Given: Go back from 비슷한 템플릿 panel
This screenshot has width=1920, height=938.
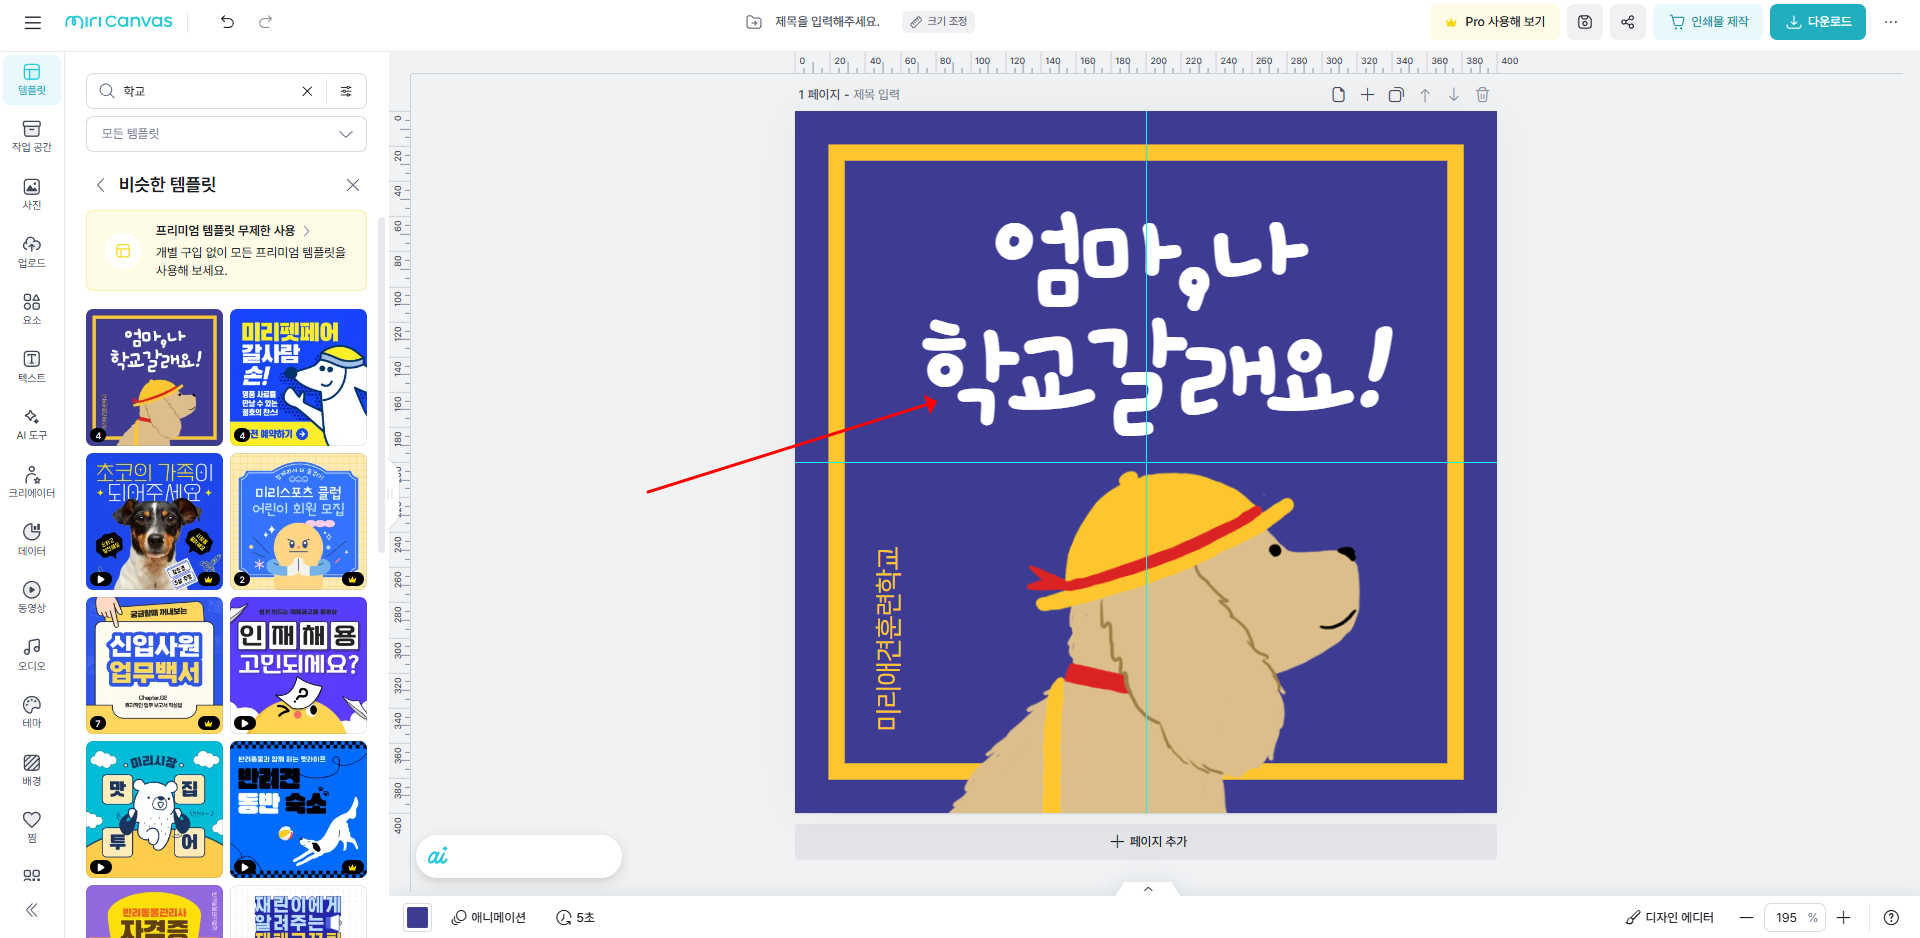Looking at the screenshot, I should click(x=100, y=185).
